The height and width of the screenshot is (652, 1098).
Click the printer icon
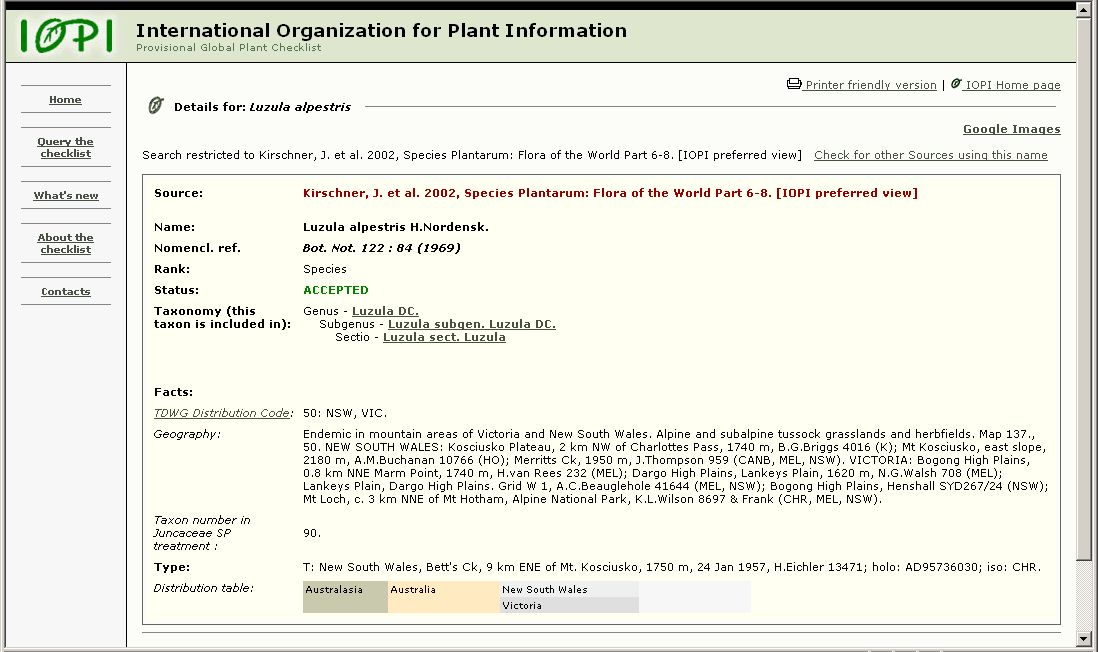pyautogui.click(x=794, y=84)
